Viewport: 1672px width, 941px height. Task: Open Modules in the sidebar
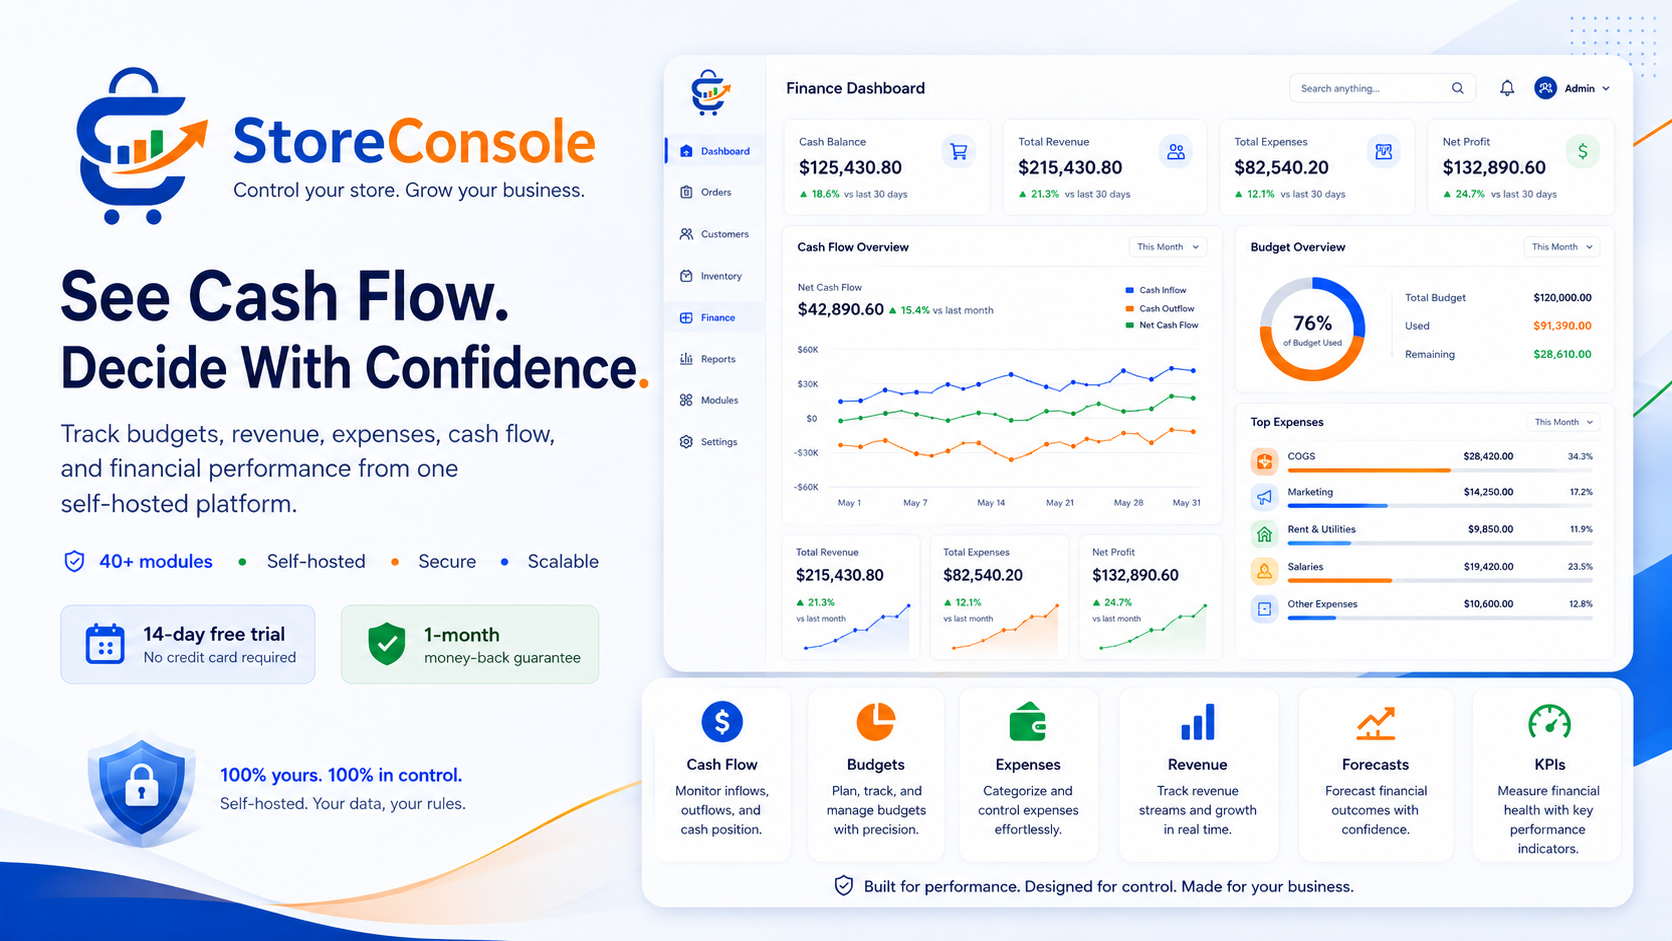[x=716, y=400]
